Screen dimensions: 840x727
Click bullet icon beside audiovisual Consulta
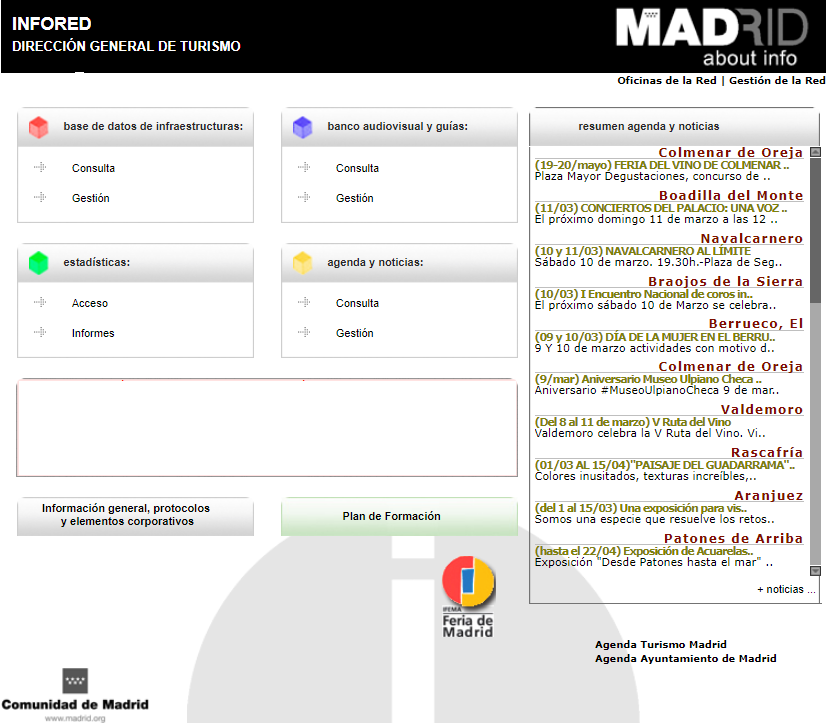304,168
